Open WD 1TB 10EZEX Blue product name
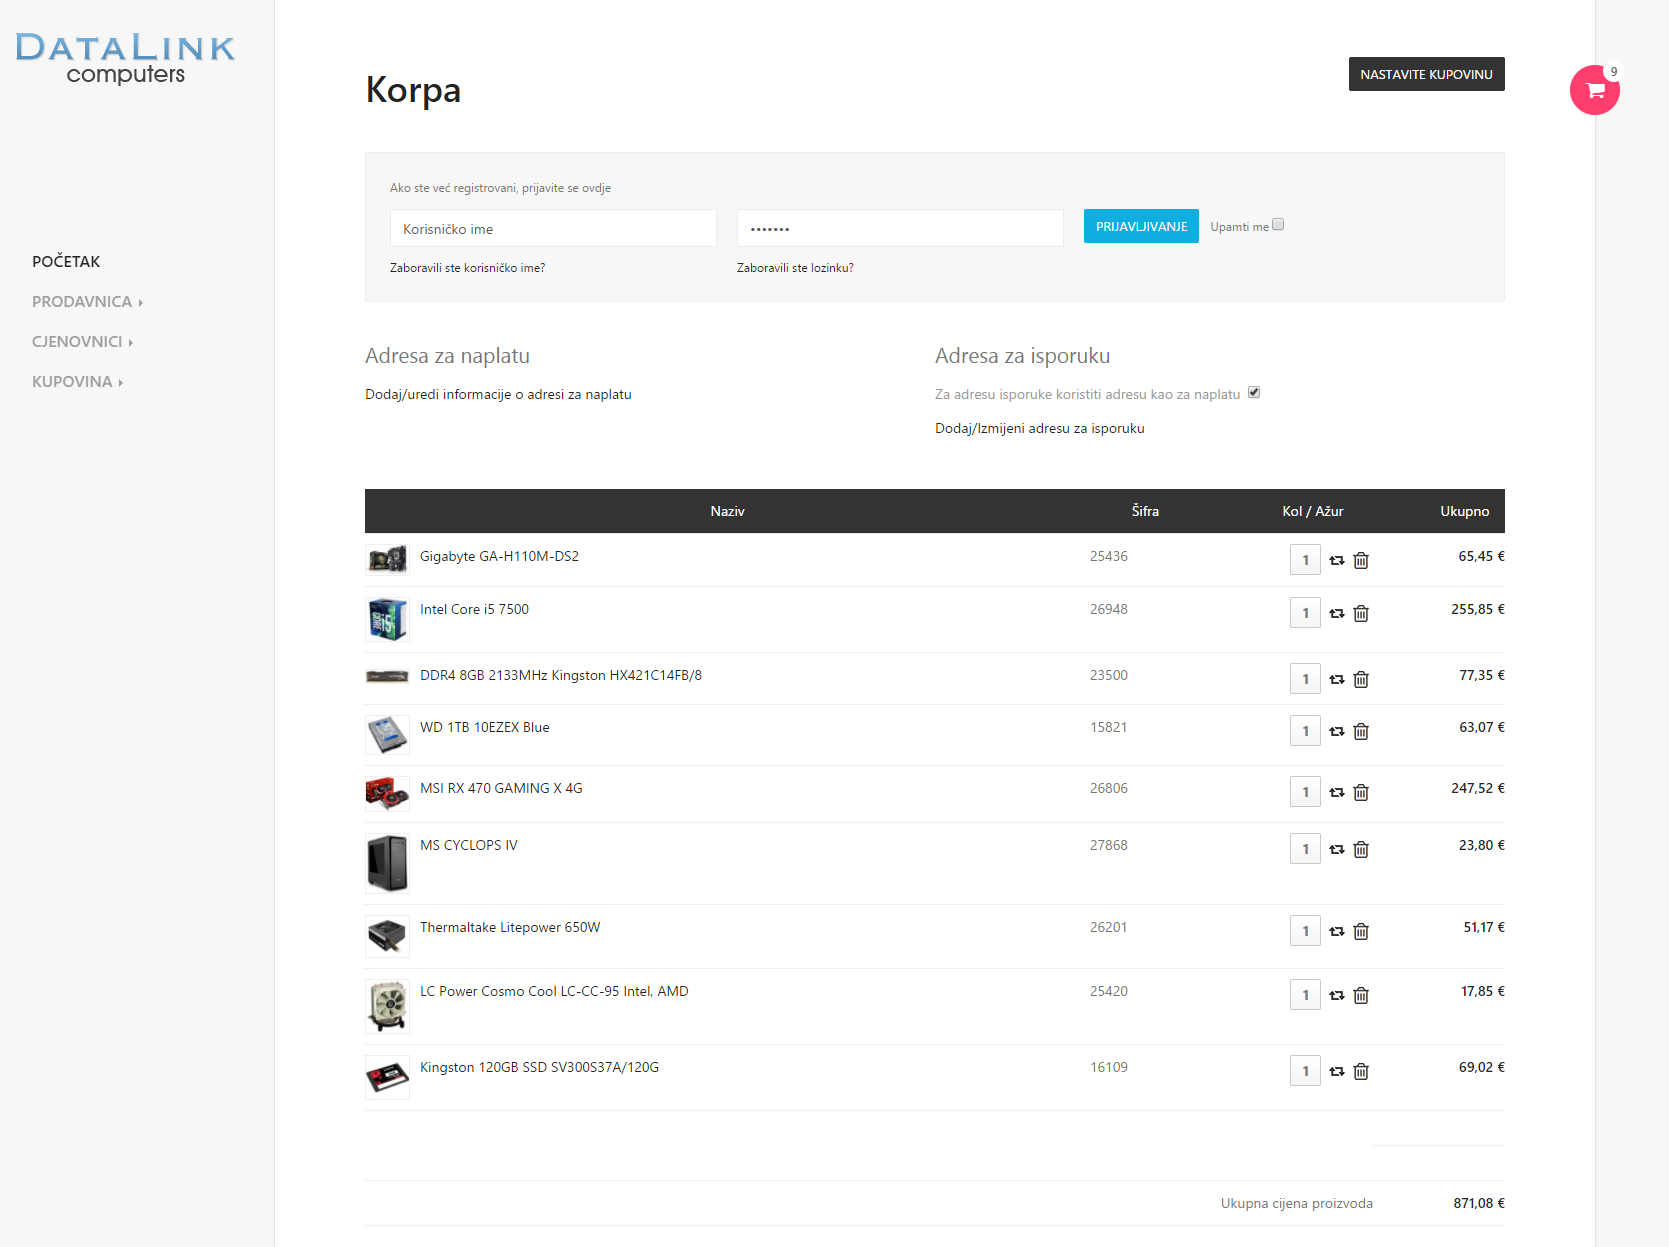The image size is (1669, 1247). (485, 728)
